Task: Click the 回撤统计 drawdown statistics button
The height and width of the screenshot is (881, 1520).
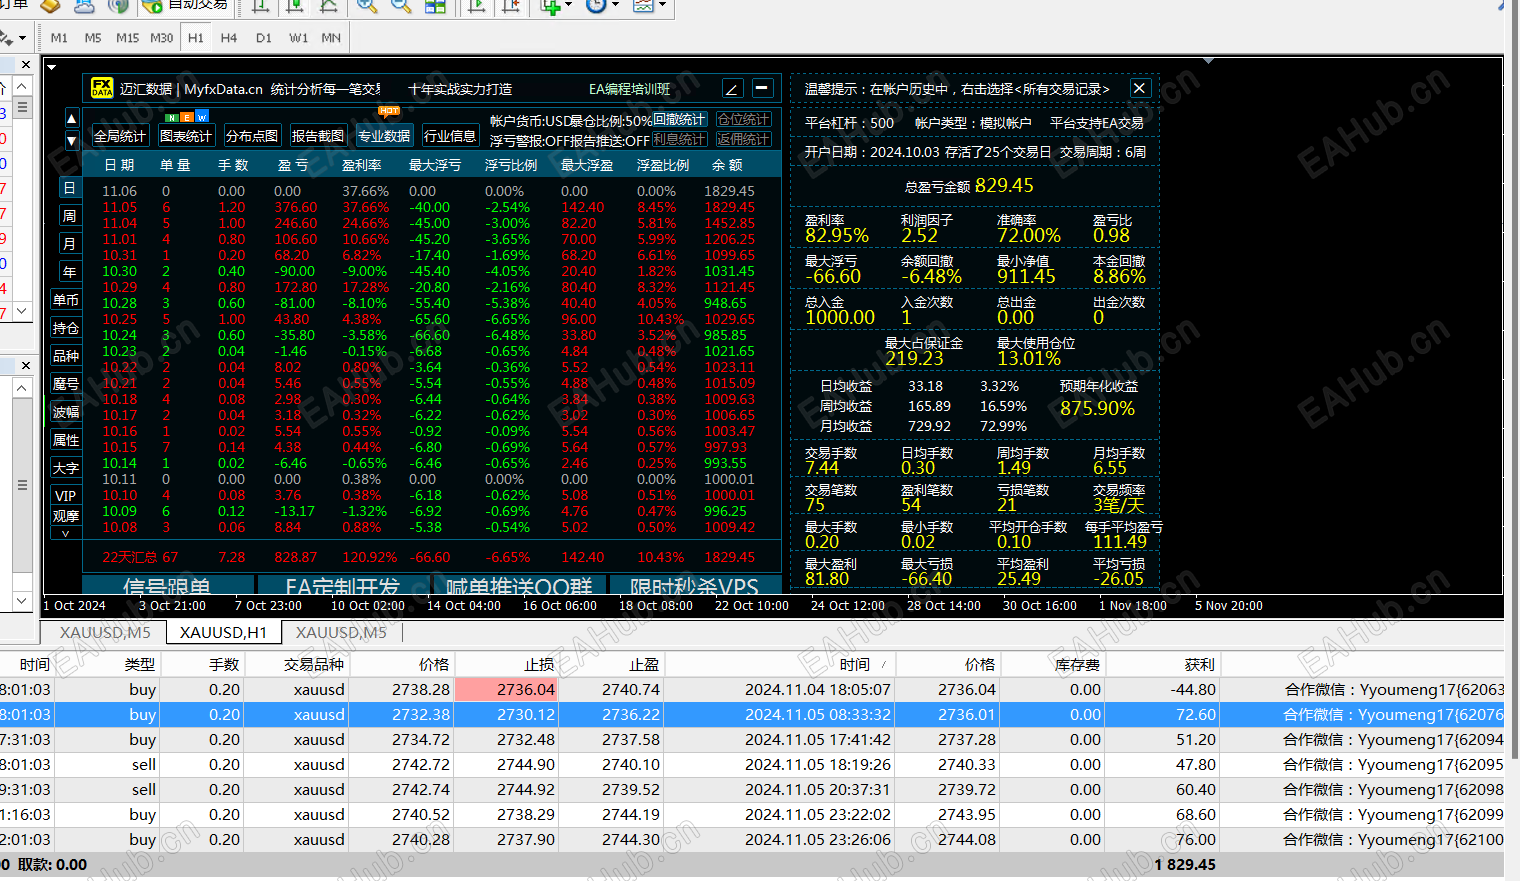Action: 680,120
